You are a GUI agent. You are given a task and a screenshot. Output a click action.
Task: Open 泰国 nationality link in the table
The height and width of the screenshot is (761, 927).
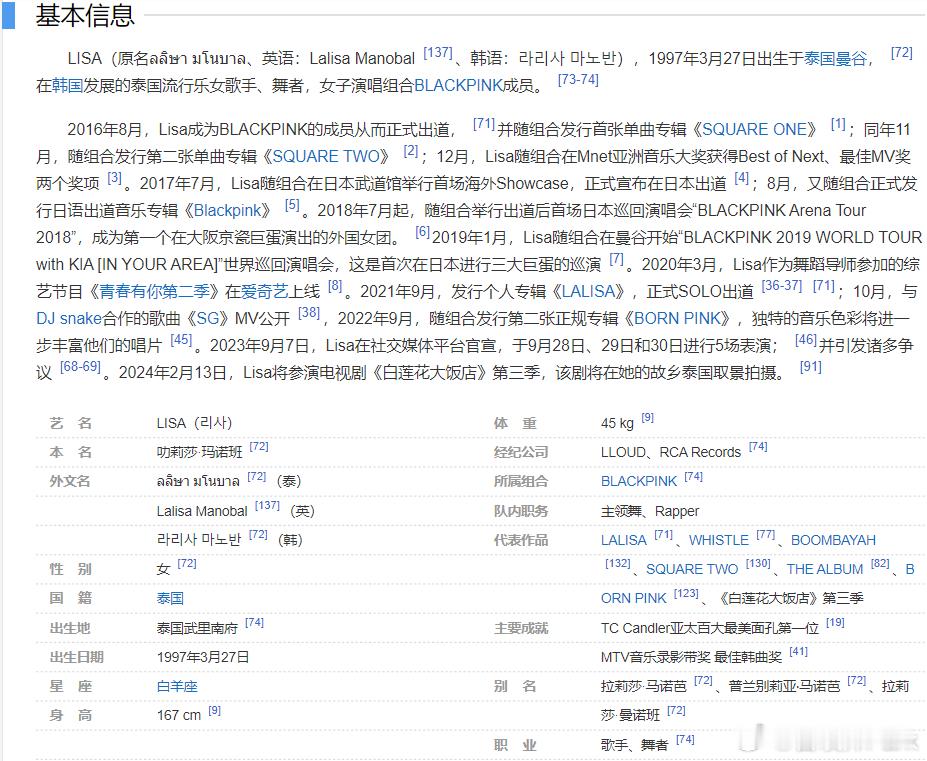click(170, 598)
